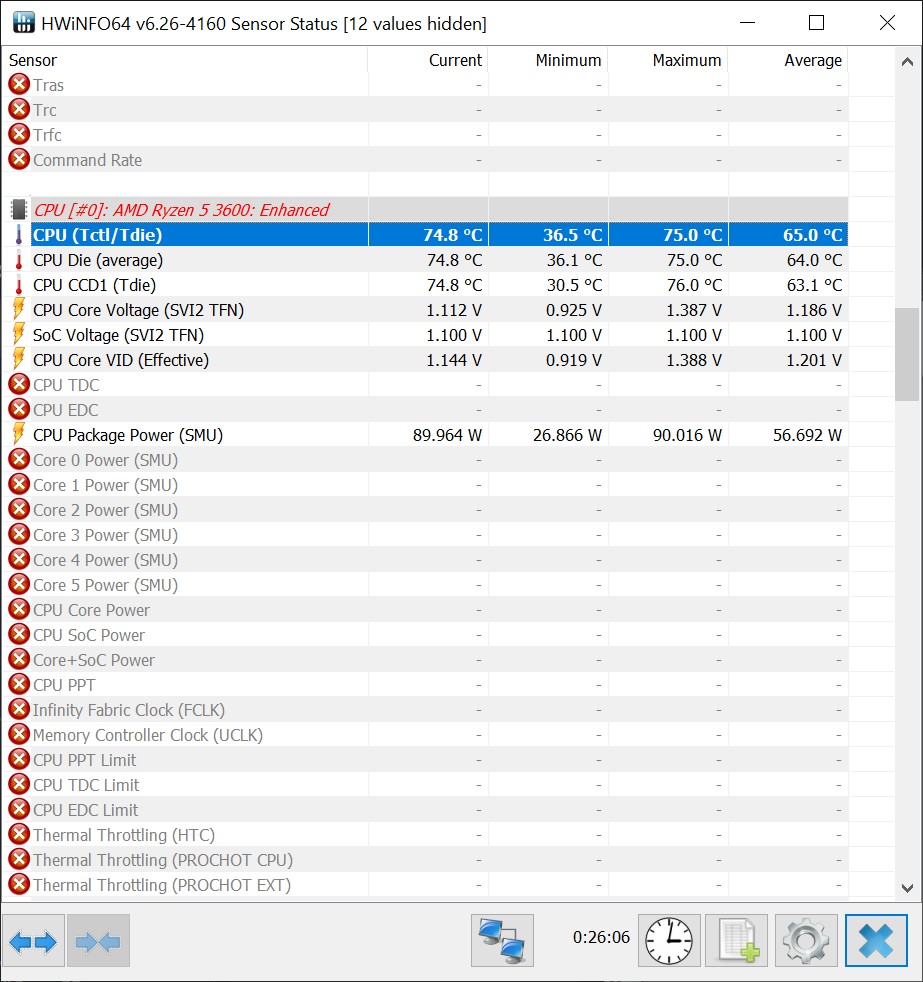This screenshot has height=982, width=923.
Task: Click the lightning icon of CPU Core Voltage
Action: (x=19, y=309)
